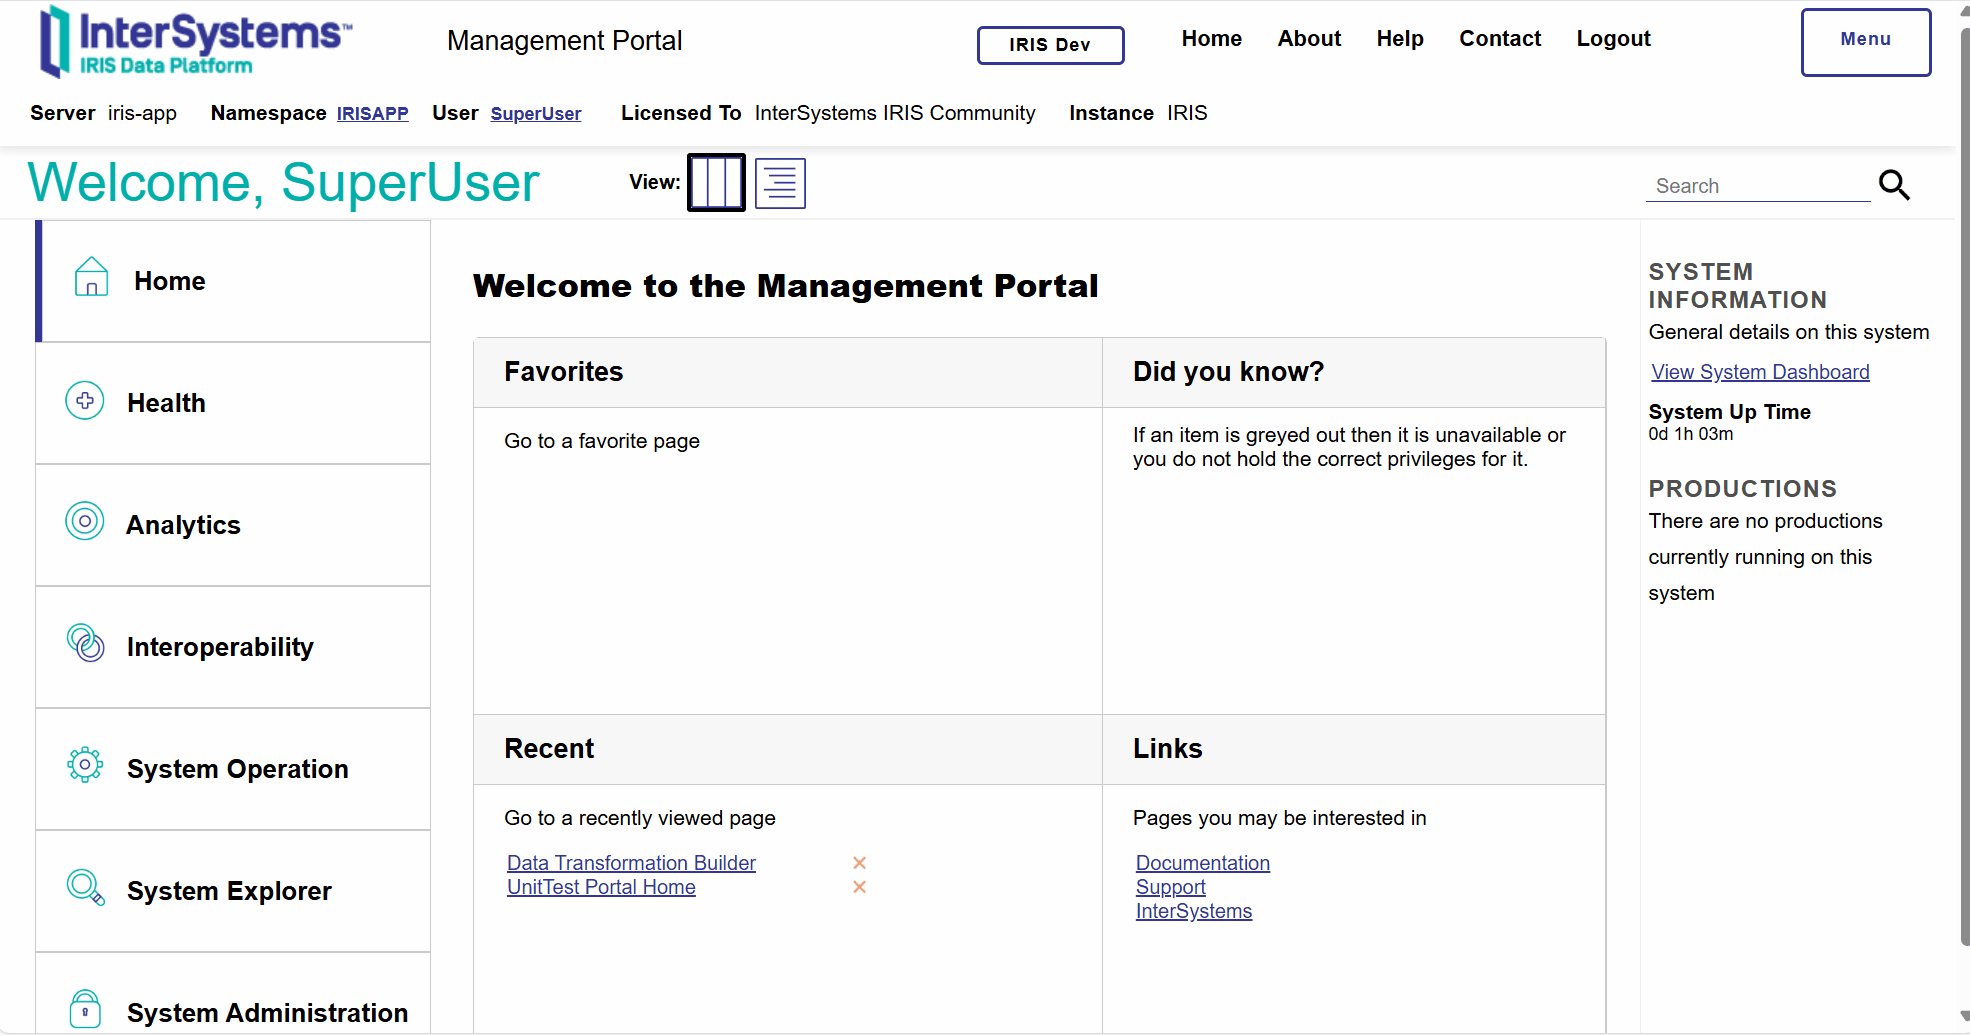Click the search magnifying glass icon

point(1894,185)
